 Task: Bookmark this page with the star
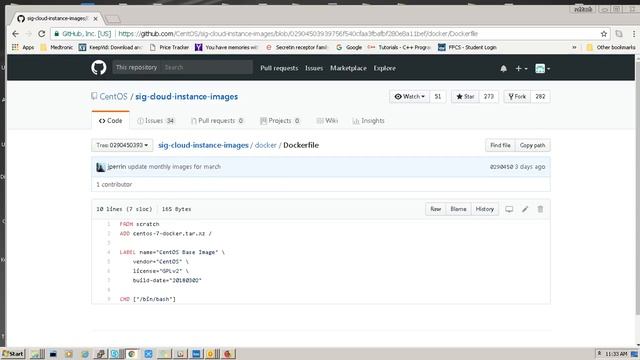point(604,34)
